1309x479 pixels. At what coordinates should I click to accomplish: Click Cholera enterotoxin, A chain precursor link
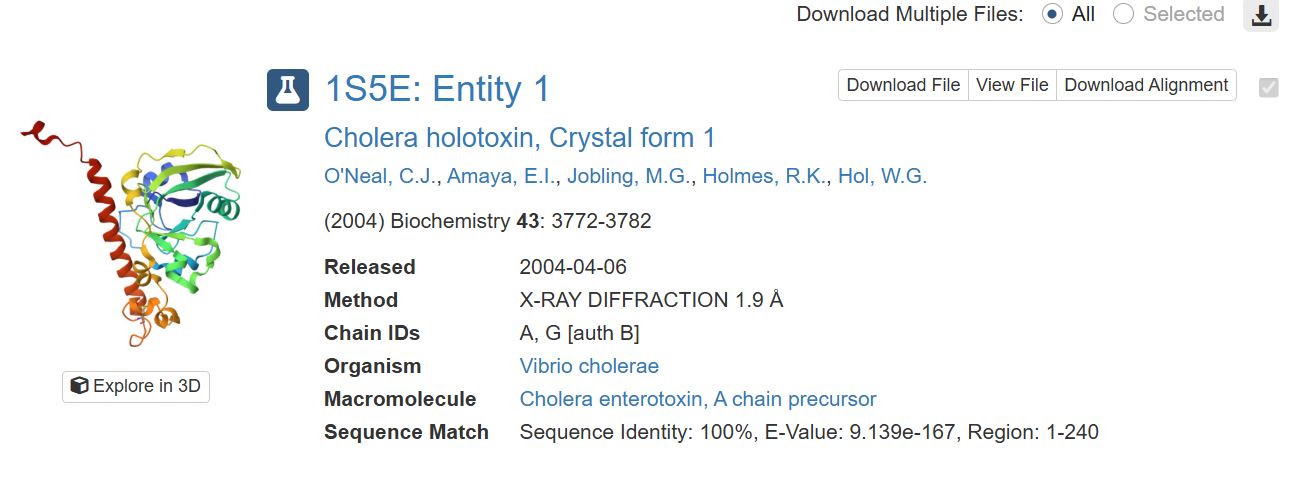pyautogui.click(x=698, y=399)
